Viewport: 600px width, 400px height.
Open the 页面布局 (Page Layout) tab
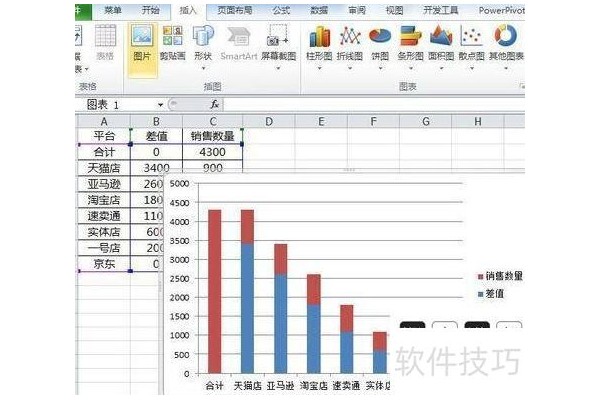tap(235, 10)
